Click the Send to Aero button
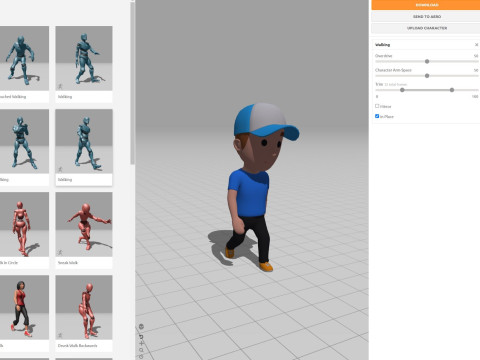This screenshot has height=360, width=480. [426, 16]
